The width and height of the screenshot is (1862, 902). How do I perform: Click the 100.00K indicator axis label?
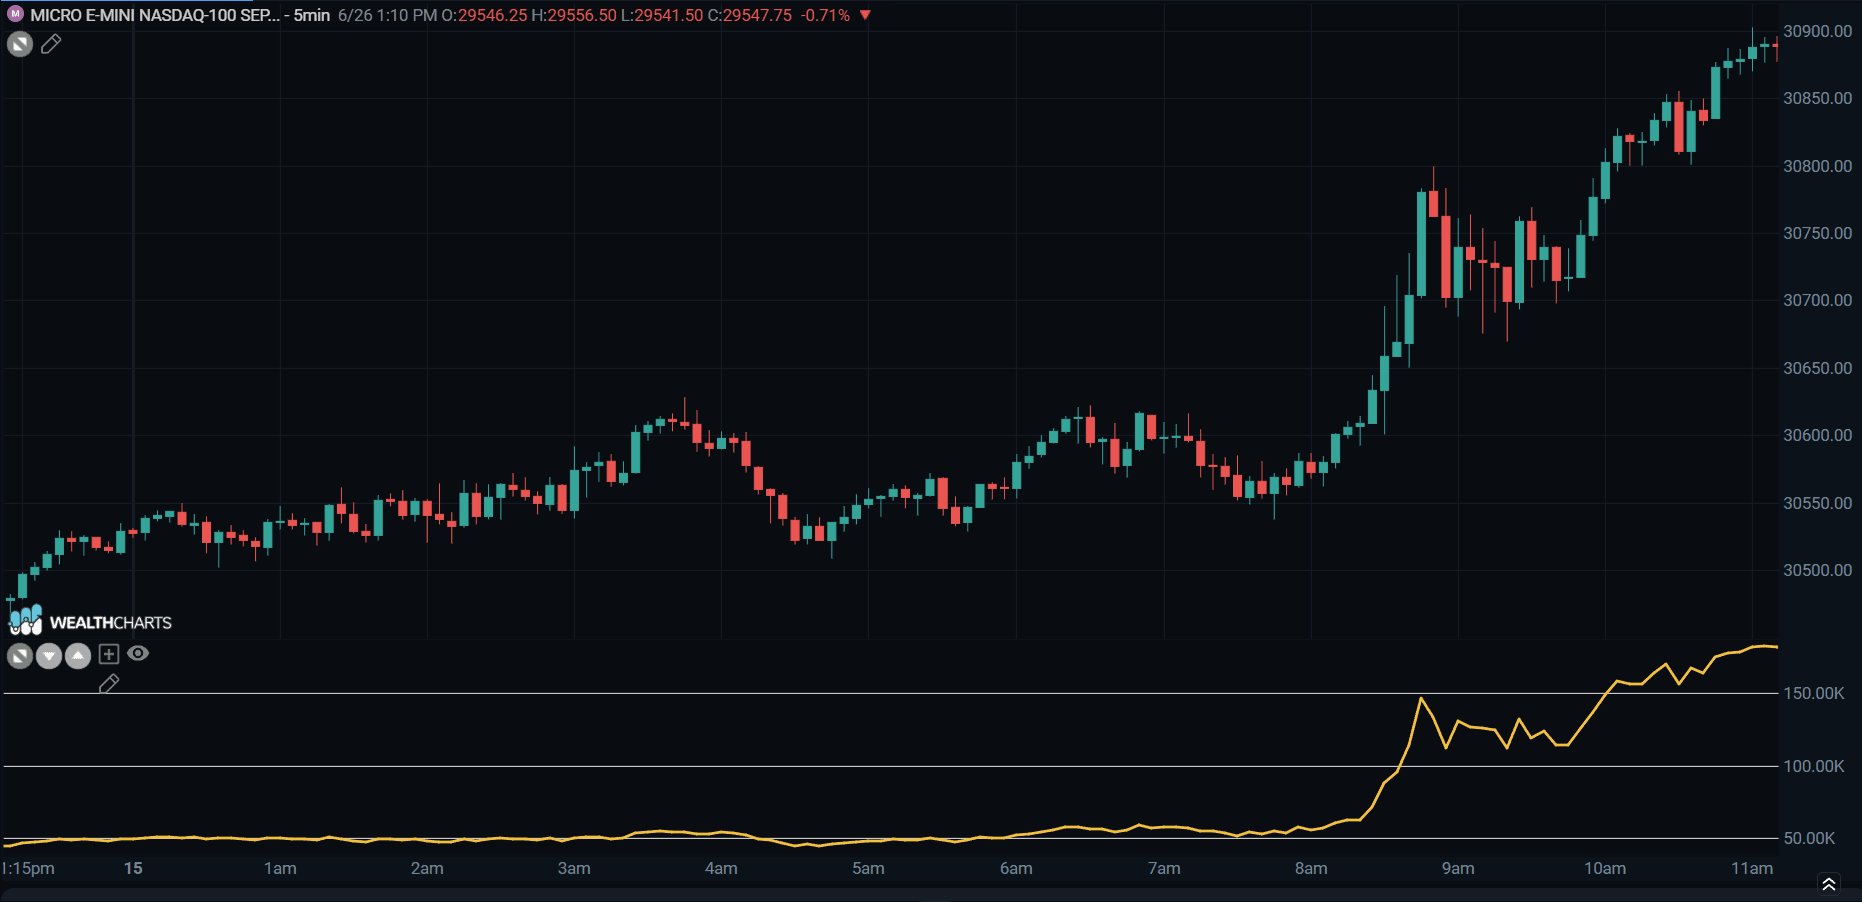tap(1814, 766)
